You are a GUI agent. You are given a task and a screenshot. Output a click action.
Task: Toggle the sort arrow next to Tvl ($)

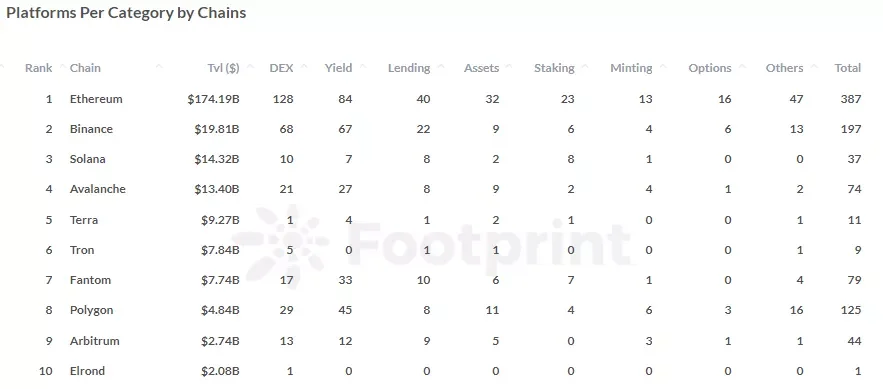pyautogui.click(x=249, y=67)
